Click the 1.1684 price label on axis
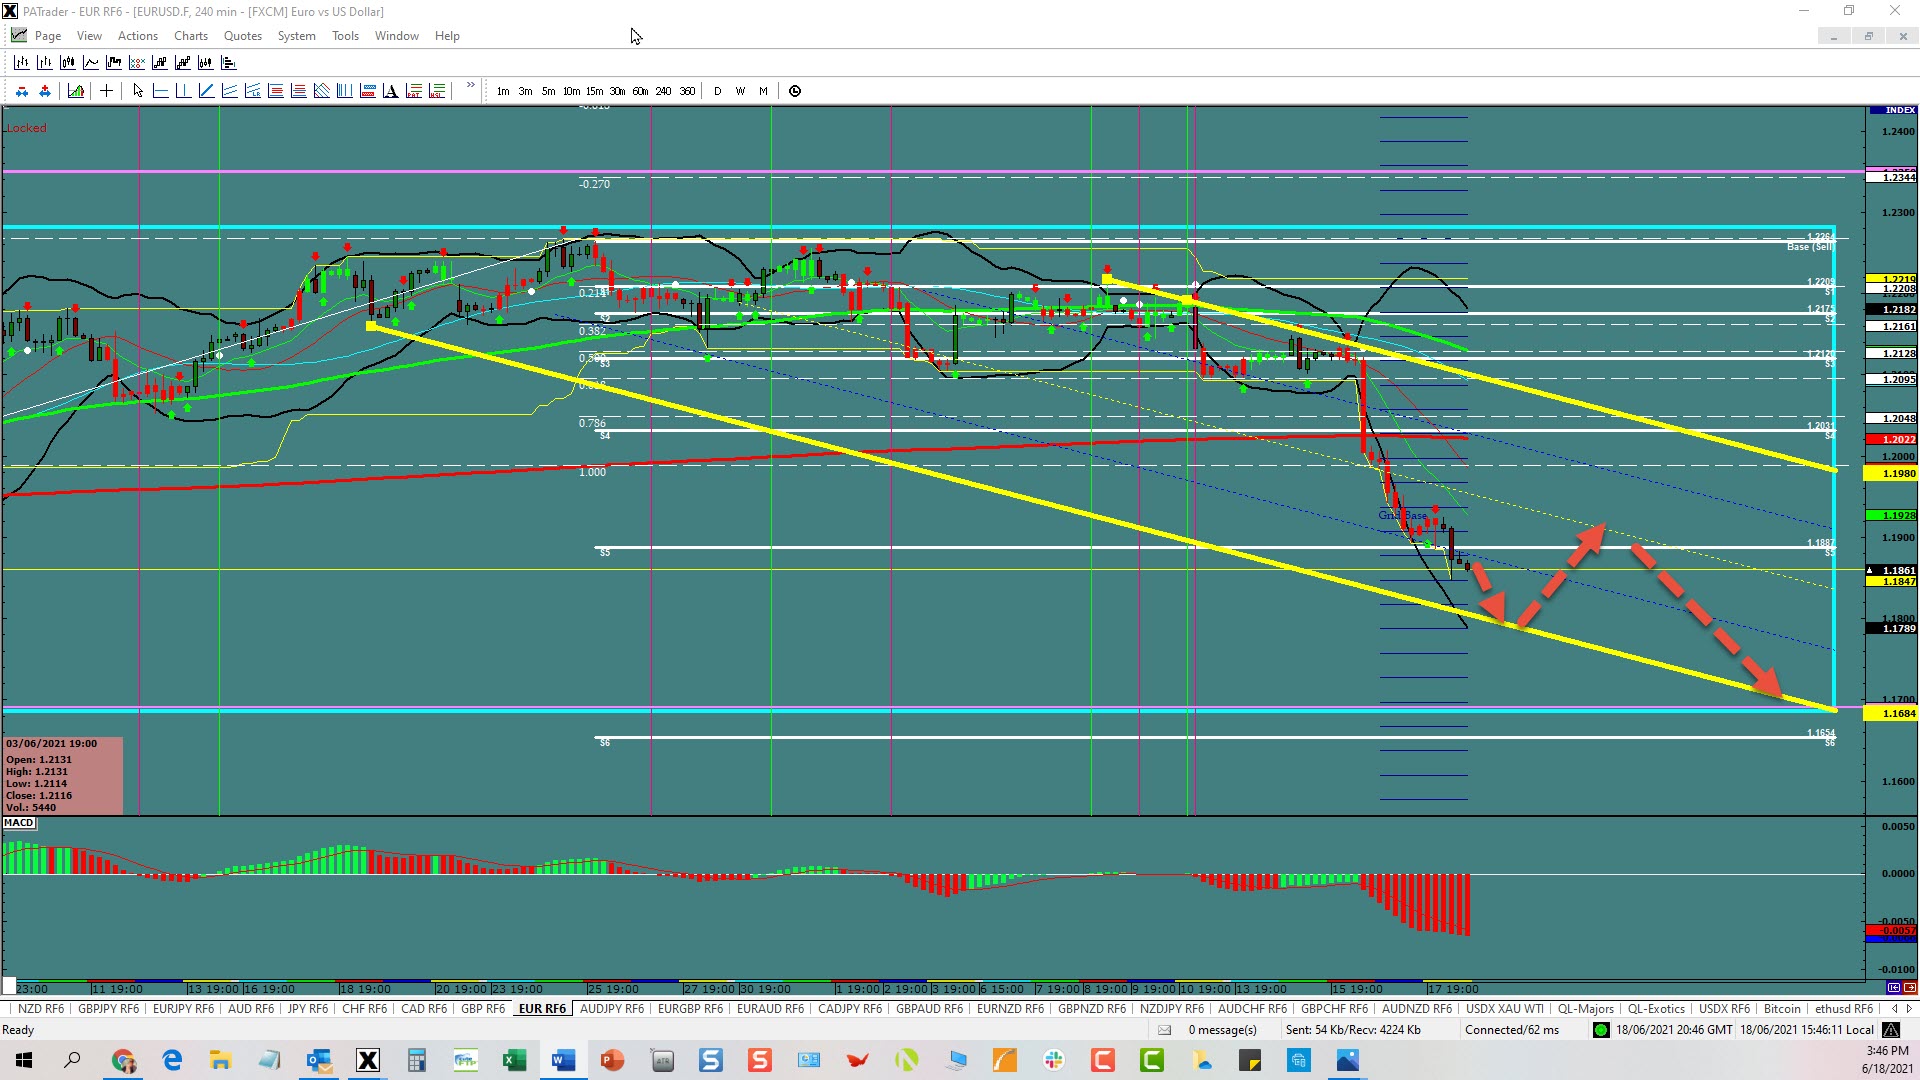The image size is (1920, 1080). pyautogui.click(x=1892, y=714)
